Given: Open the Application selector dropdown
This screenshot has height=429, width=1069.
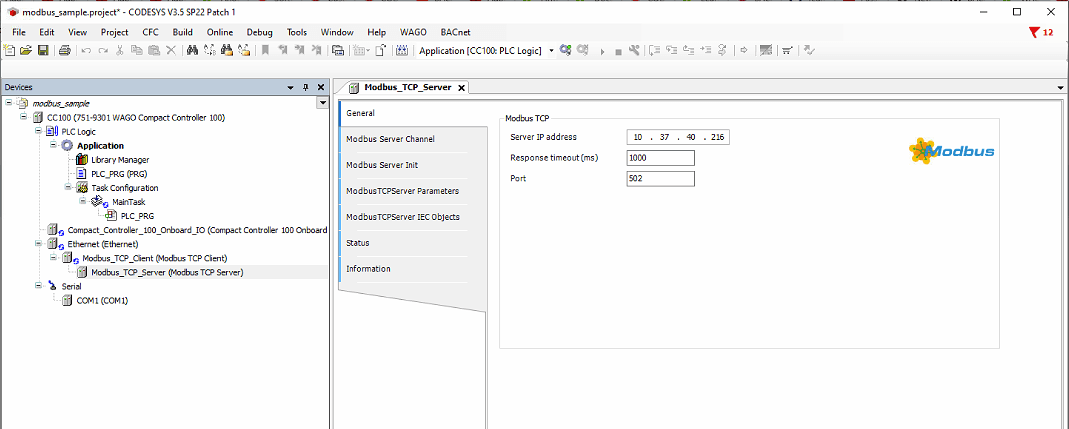Looking at the screenshot, I should pos(552,50).
